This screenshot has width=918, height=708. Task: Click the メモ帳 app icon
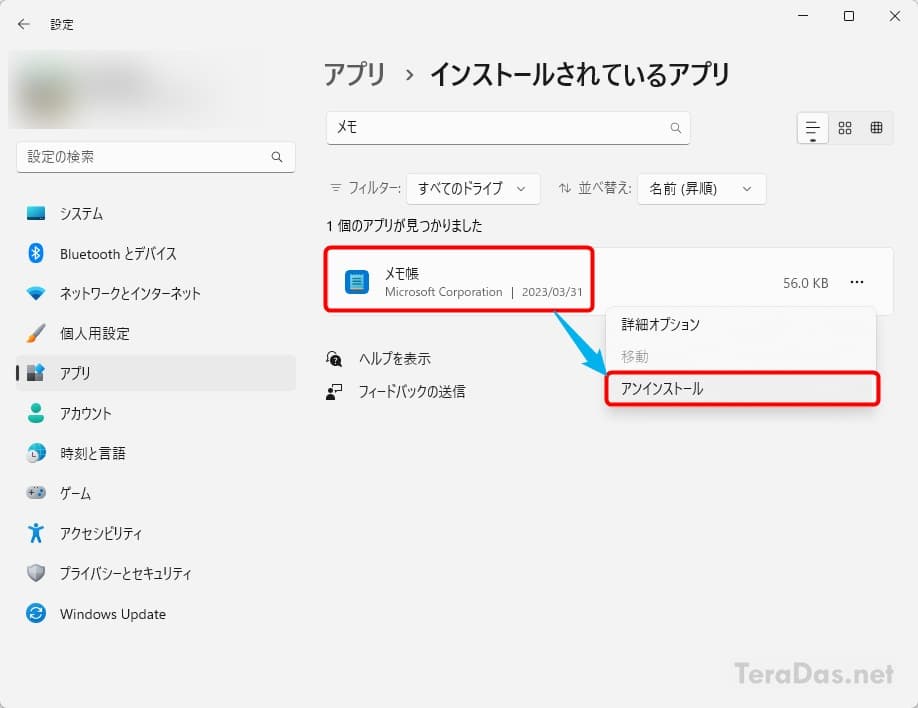pos(357,282)
